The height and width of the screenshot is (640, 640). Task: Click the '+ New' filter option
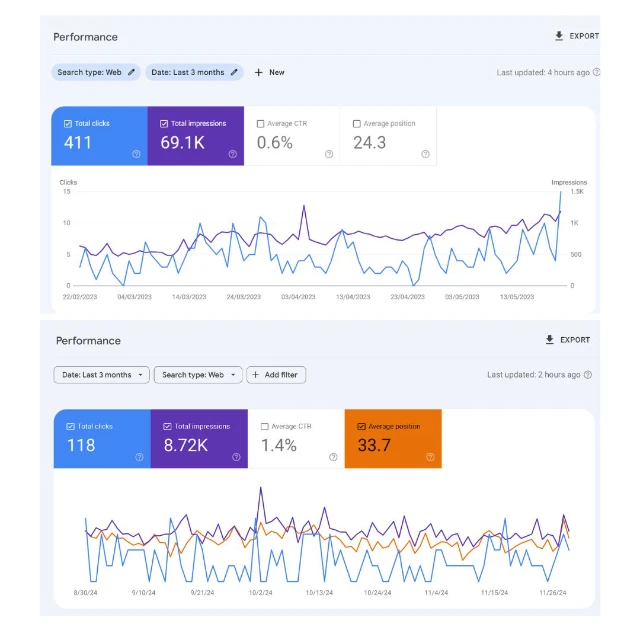(x=269, y=72)
